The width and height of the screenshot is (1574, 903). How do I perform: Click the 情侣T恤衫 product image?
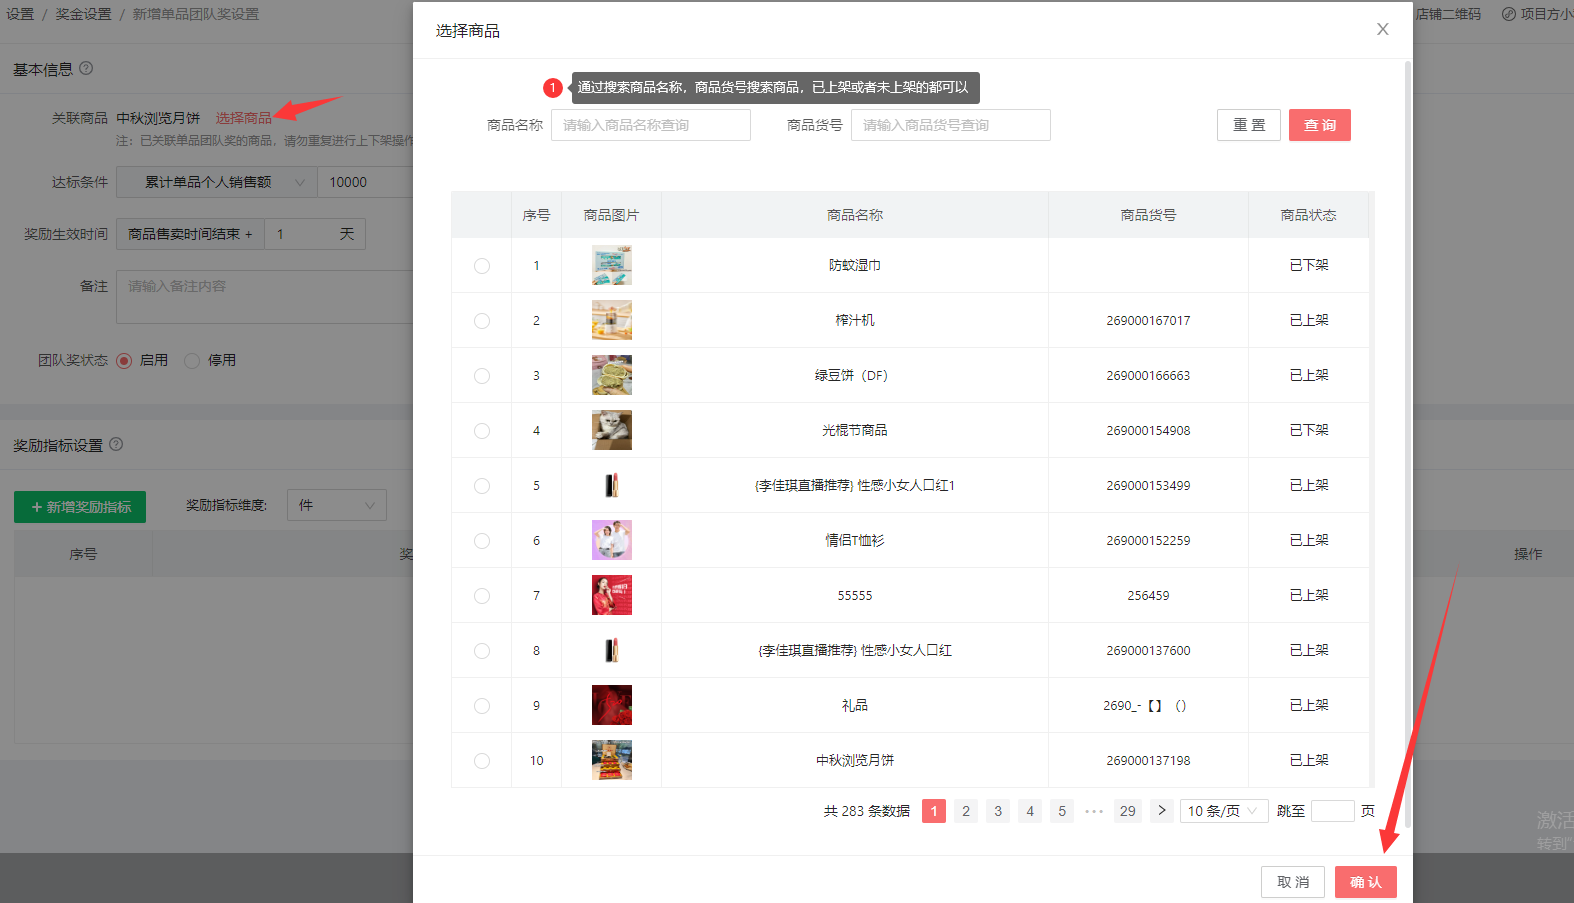611,540
